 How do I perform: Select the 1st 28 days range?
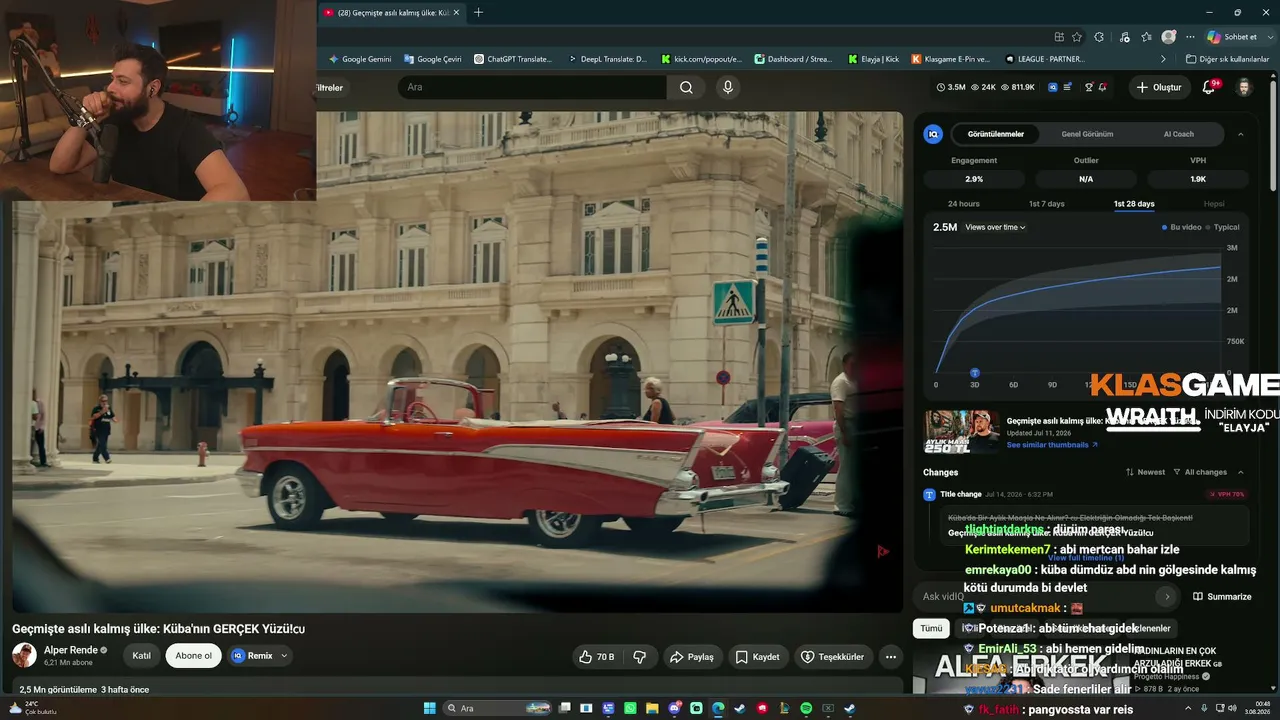[1134, 204]
